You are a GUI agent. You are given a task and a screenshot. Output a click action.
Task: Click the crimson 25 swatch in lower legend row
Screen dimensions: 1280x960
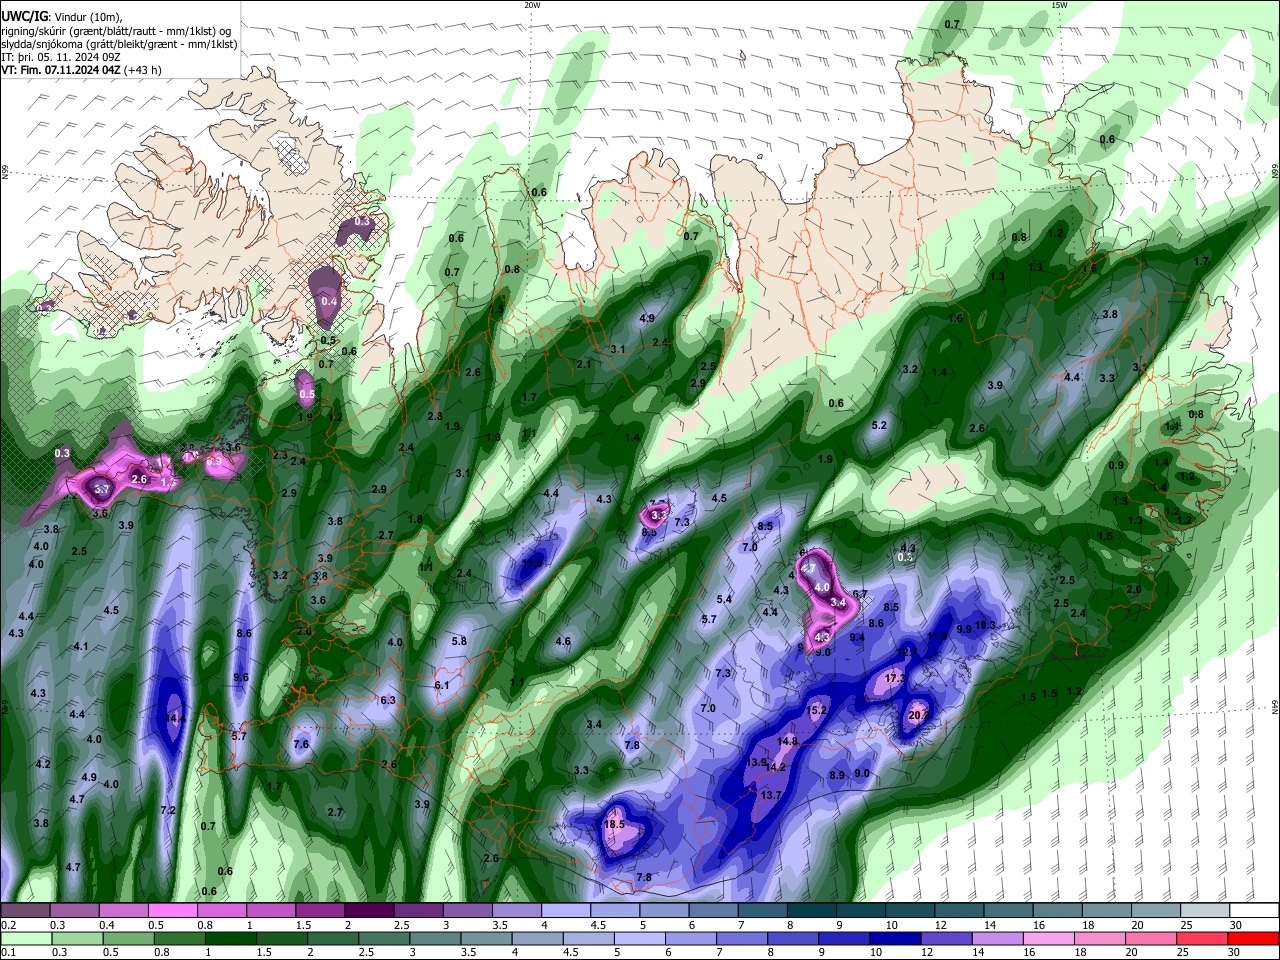[x=1201, y=938]
